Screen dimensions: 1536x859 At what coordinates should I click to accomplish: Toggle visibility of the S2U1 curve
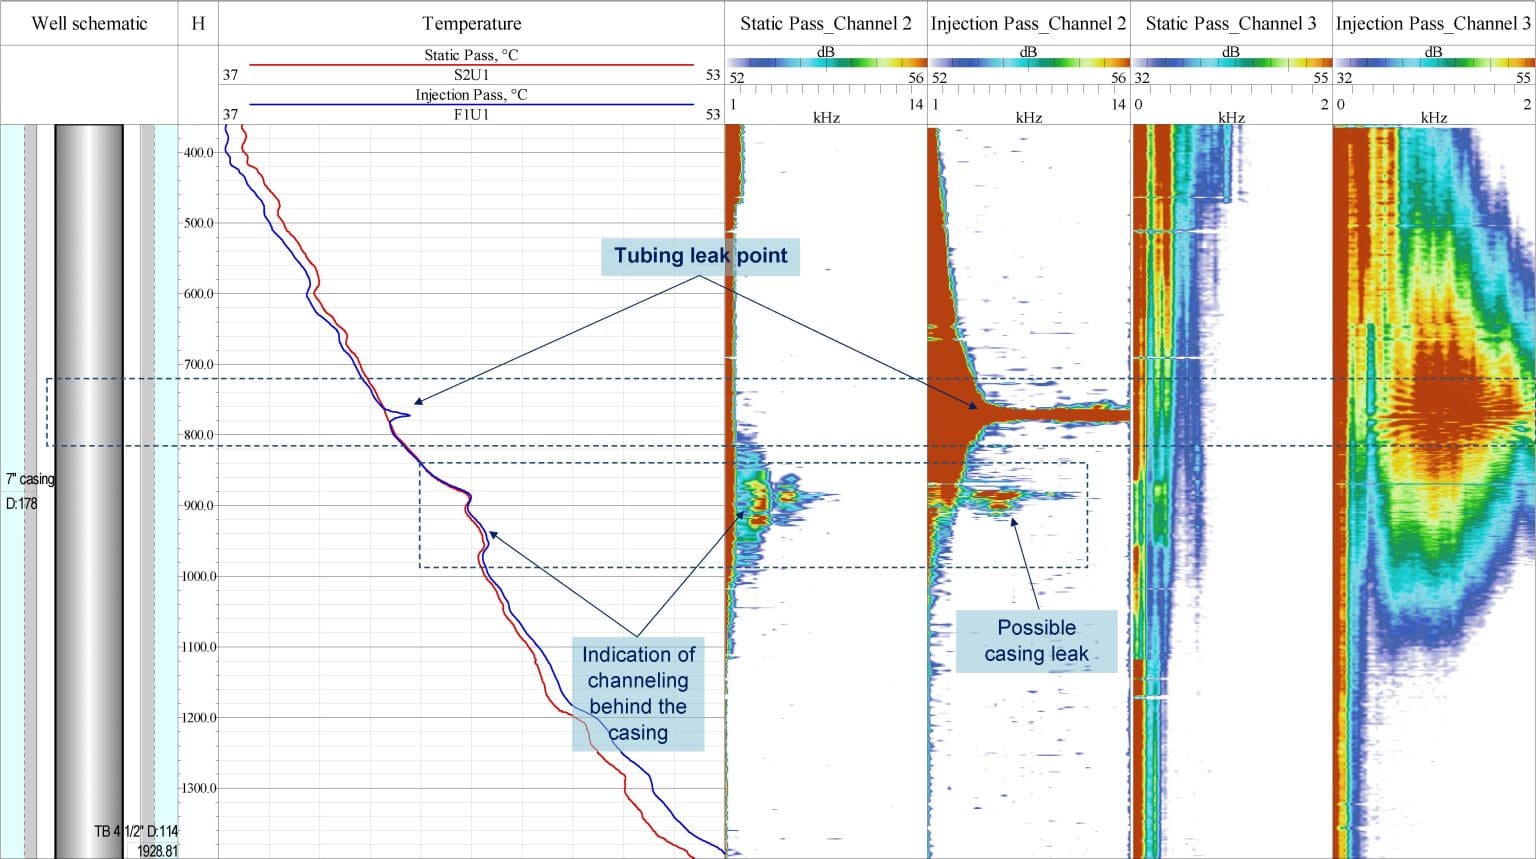470,74
